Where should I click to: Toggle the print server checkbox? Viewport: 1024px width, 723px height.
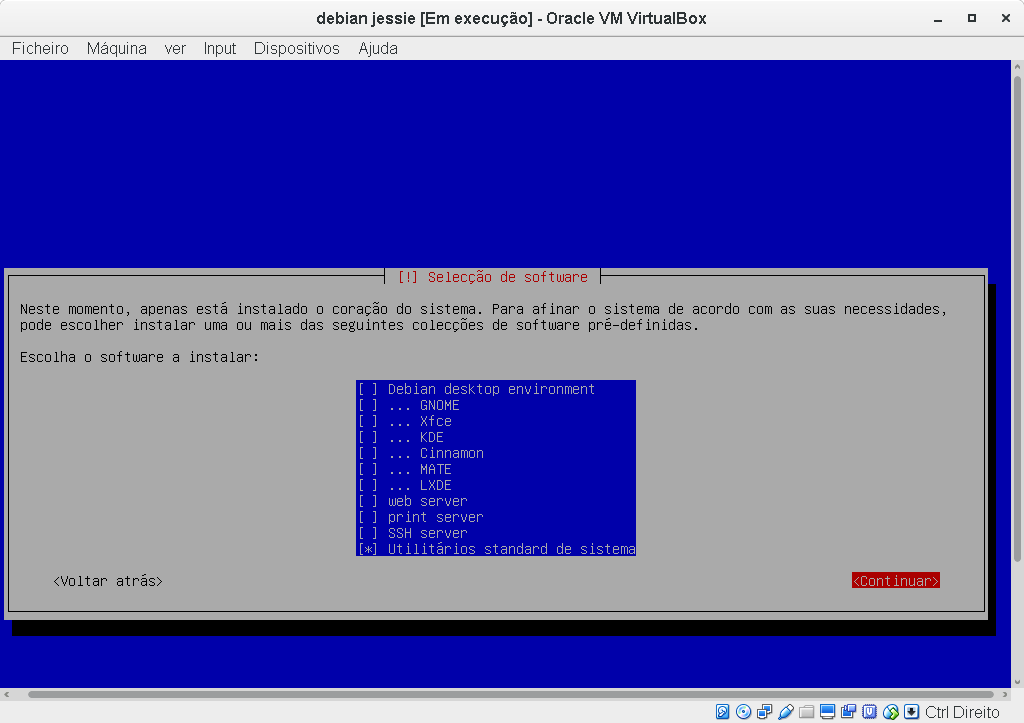point(368,517)
